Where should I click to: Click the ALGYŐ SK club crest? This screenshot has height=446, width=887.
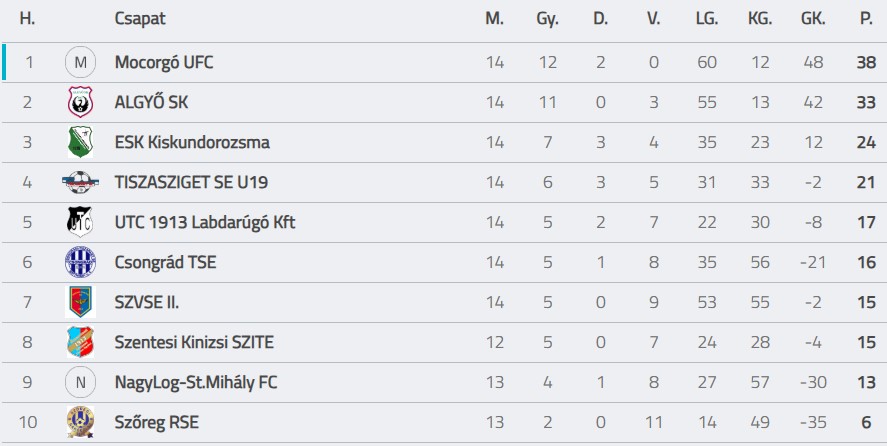coord(80,103)
